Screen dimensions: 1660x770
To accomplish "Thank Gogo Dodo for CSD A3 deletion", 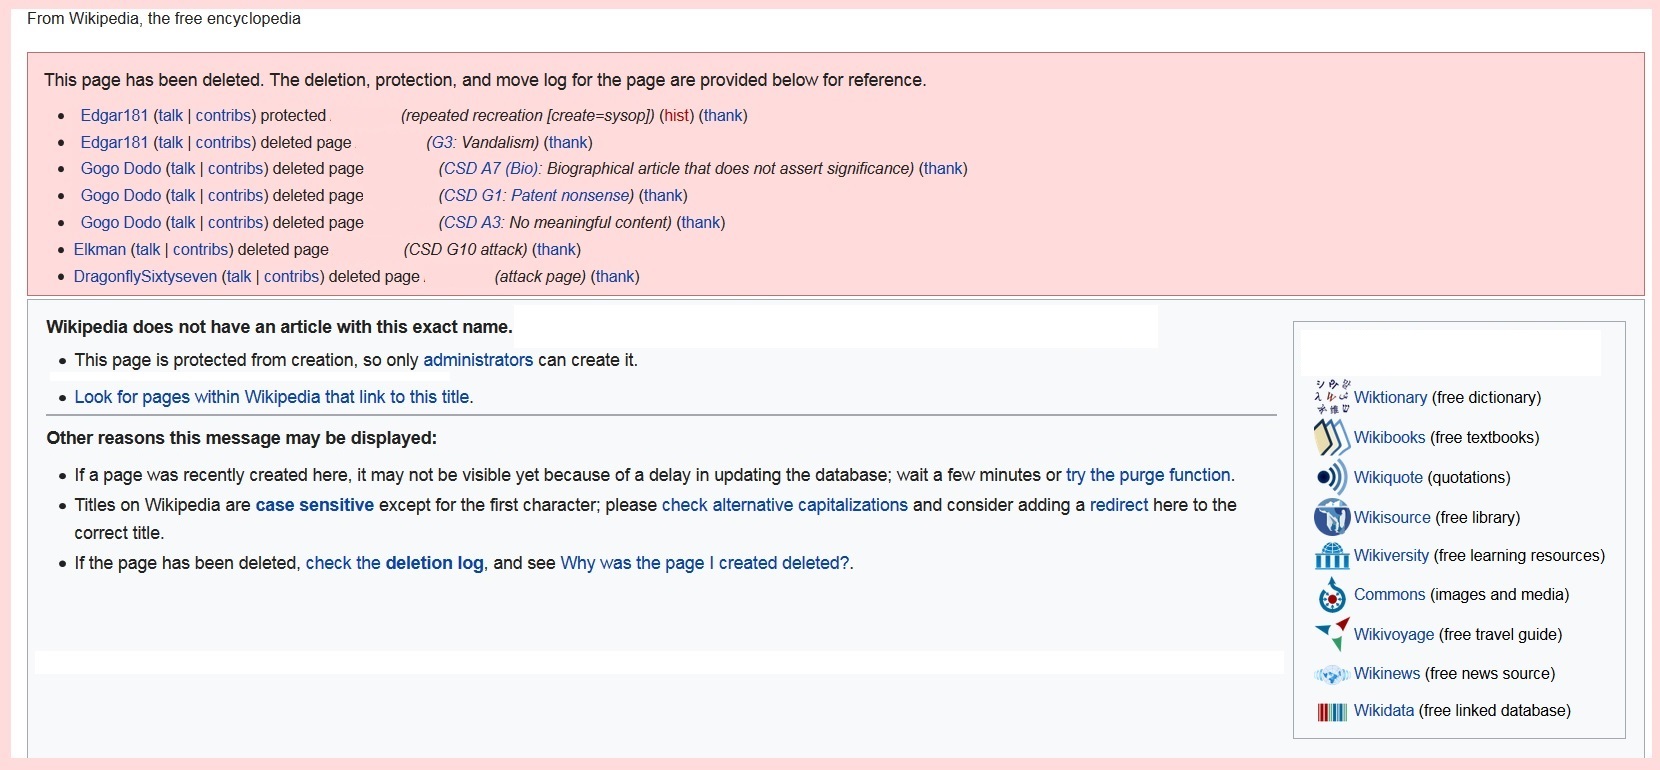I will 701,222.
